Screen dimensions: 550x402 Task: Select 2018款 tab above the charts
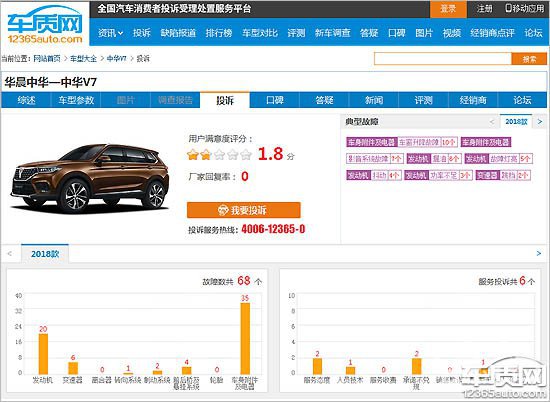tap(45, 254)
